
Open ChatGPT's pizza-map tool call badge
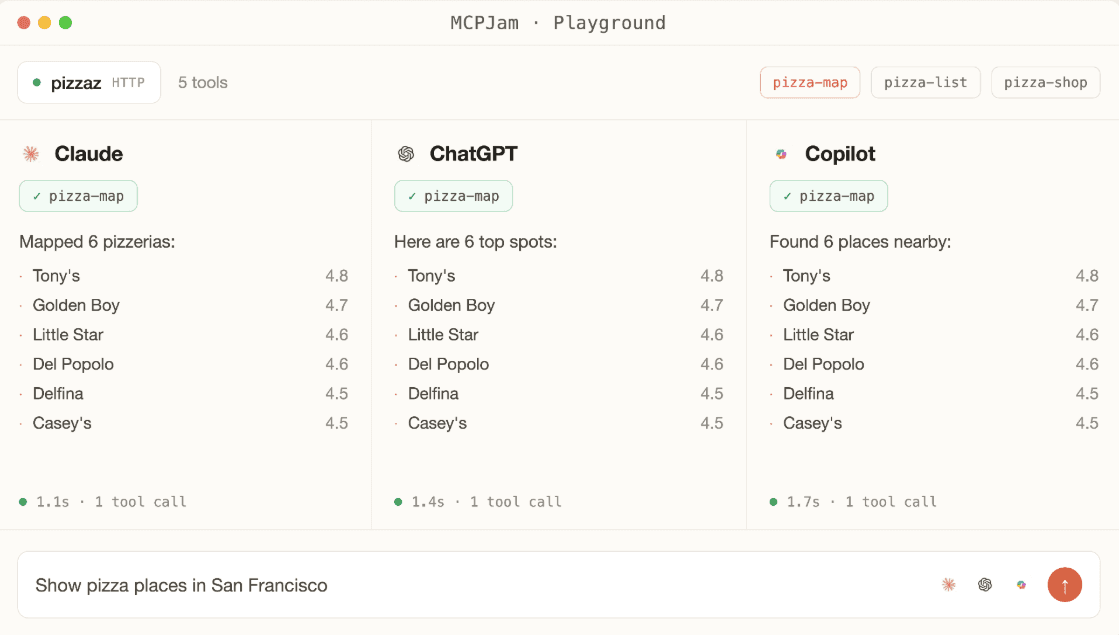pyautogui.click(x=454, y=196)
